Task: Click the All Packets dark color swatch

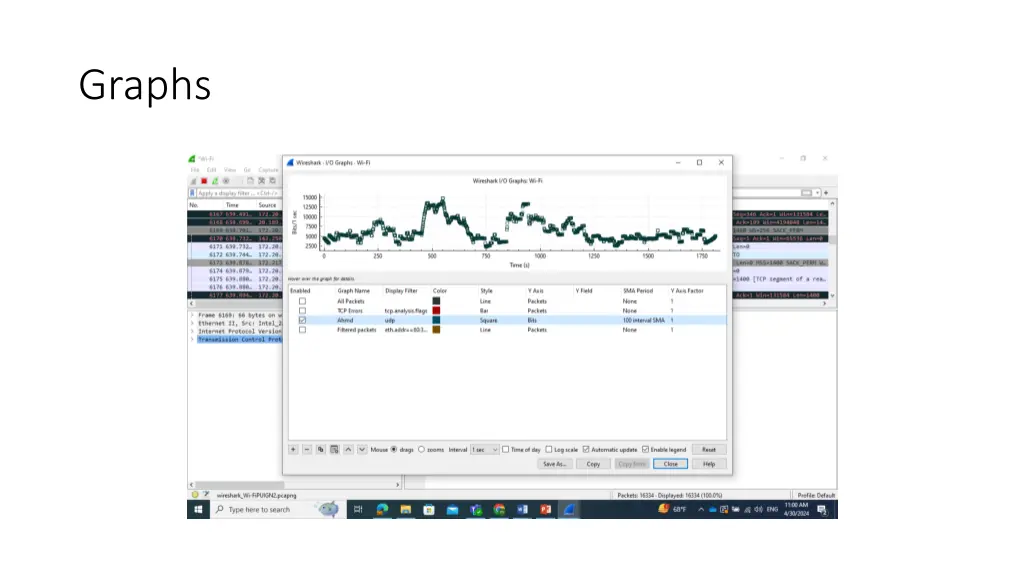Action: (x=436, y=301)
